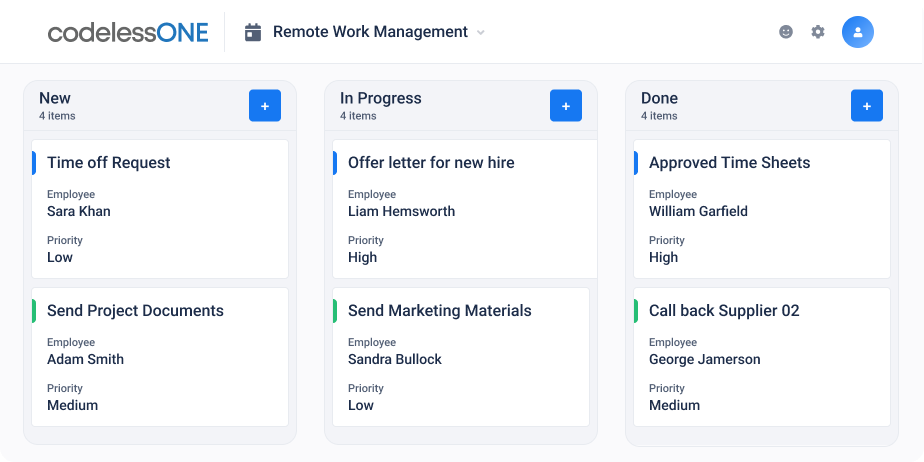924x462 pixels.
Task: Add a new item to In Progress column
Action: point(566,106)
